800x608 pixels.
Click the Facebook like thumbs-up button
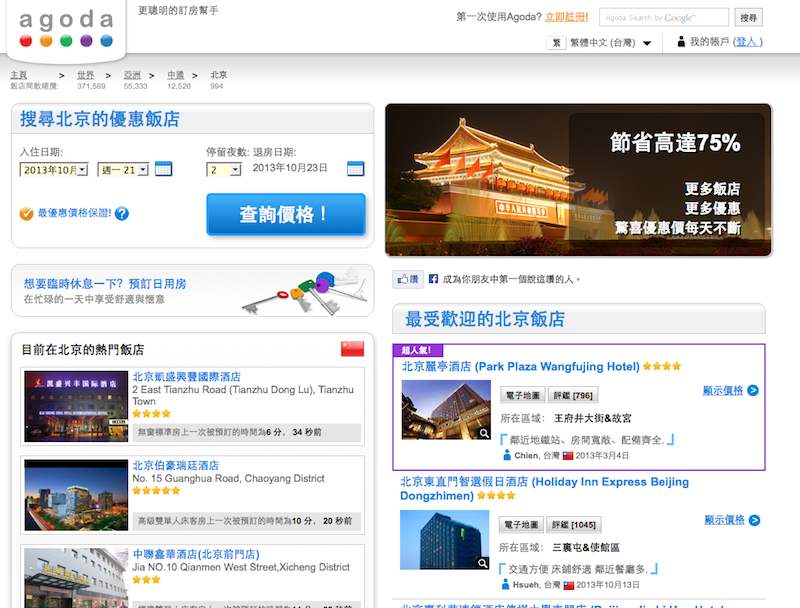(x=408, y=279)
